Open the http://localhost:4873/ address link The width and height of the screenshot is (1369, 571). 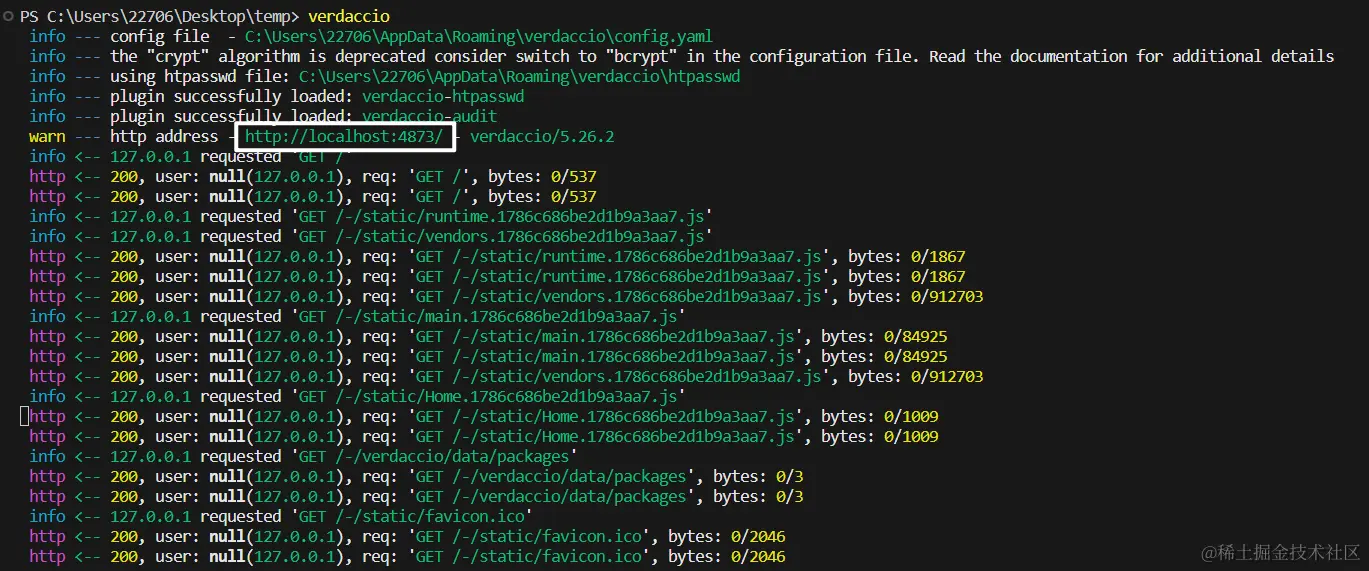point(343,136)
